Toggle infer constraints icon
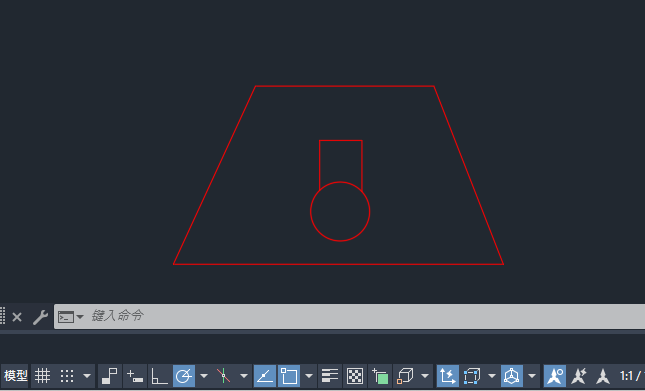 tap(109, 376)
